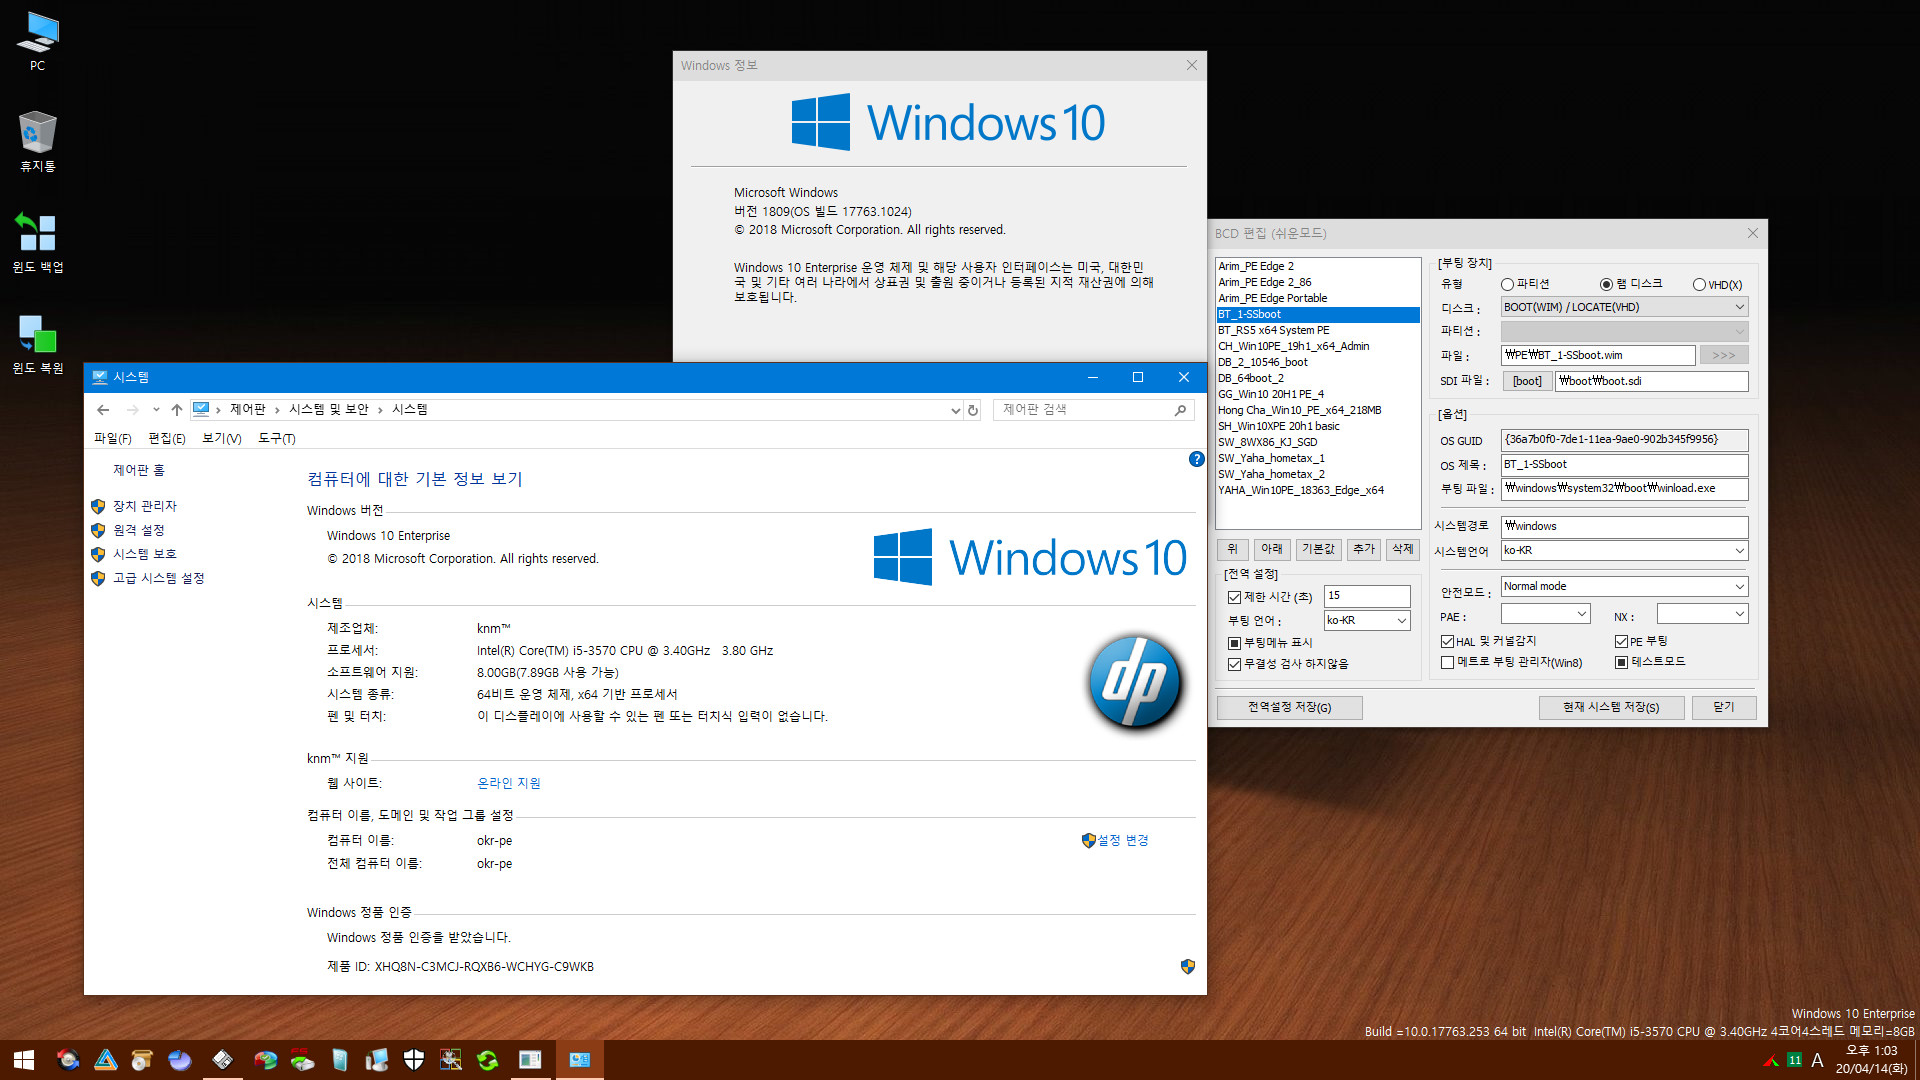The height and width of the screenshot is (1080, 1920).
Task: Switch to the System control panel taskbar icon
Action: 580,1060
